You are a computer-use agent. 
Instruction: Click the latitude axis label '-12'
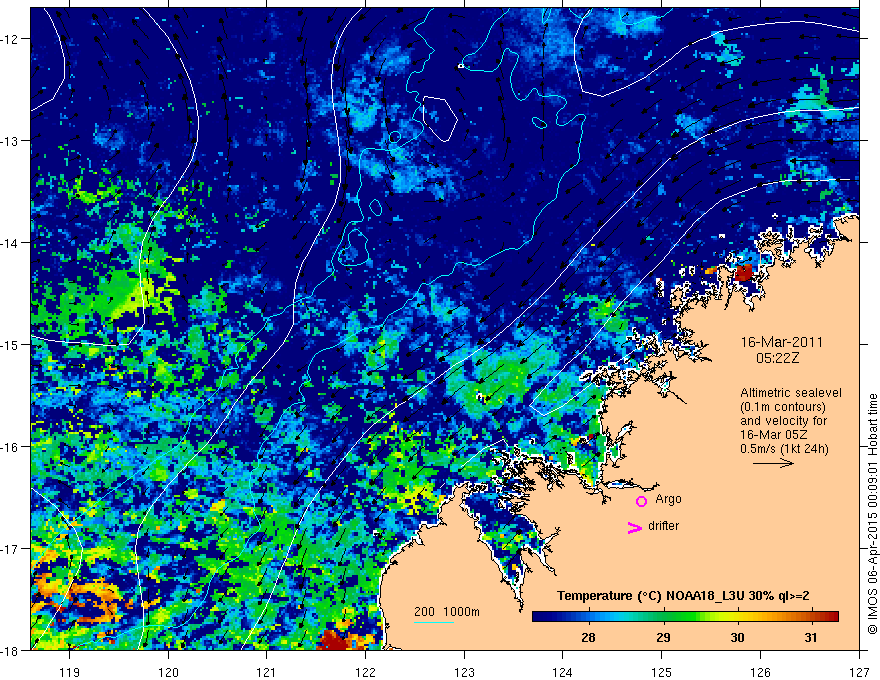tap(10, 39)
